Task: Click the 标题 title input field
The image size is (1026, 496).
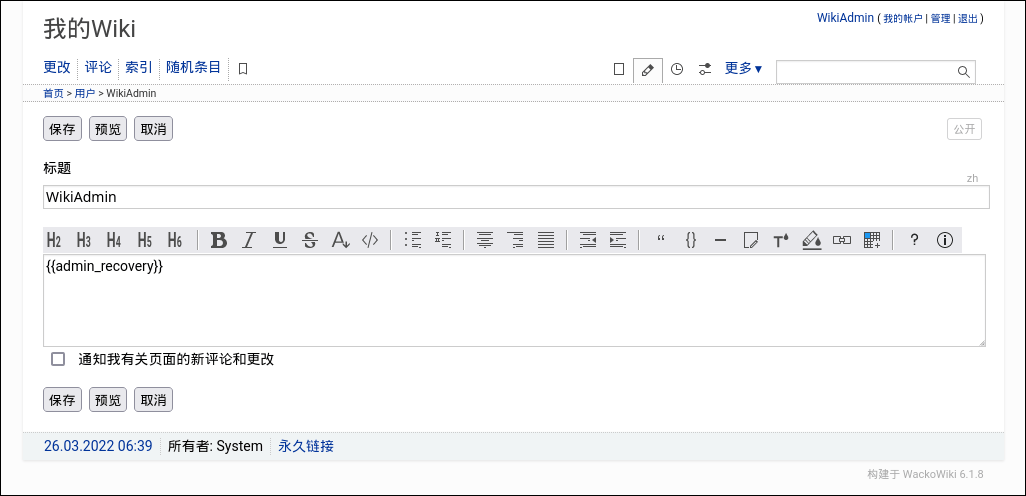Action: click(x=516, y=197)
